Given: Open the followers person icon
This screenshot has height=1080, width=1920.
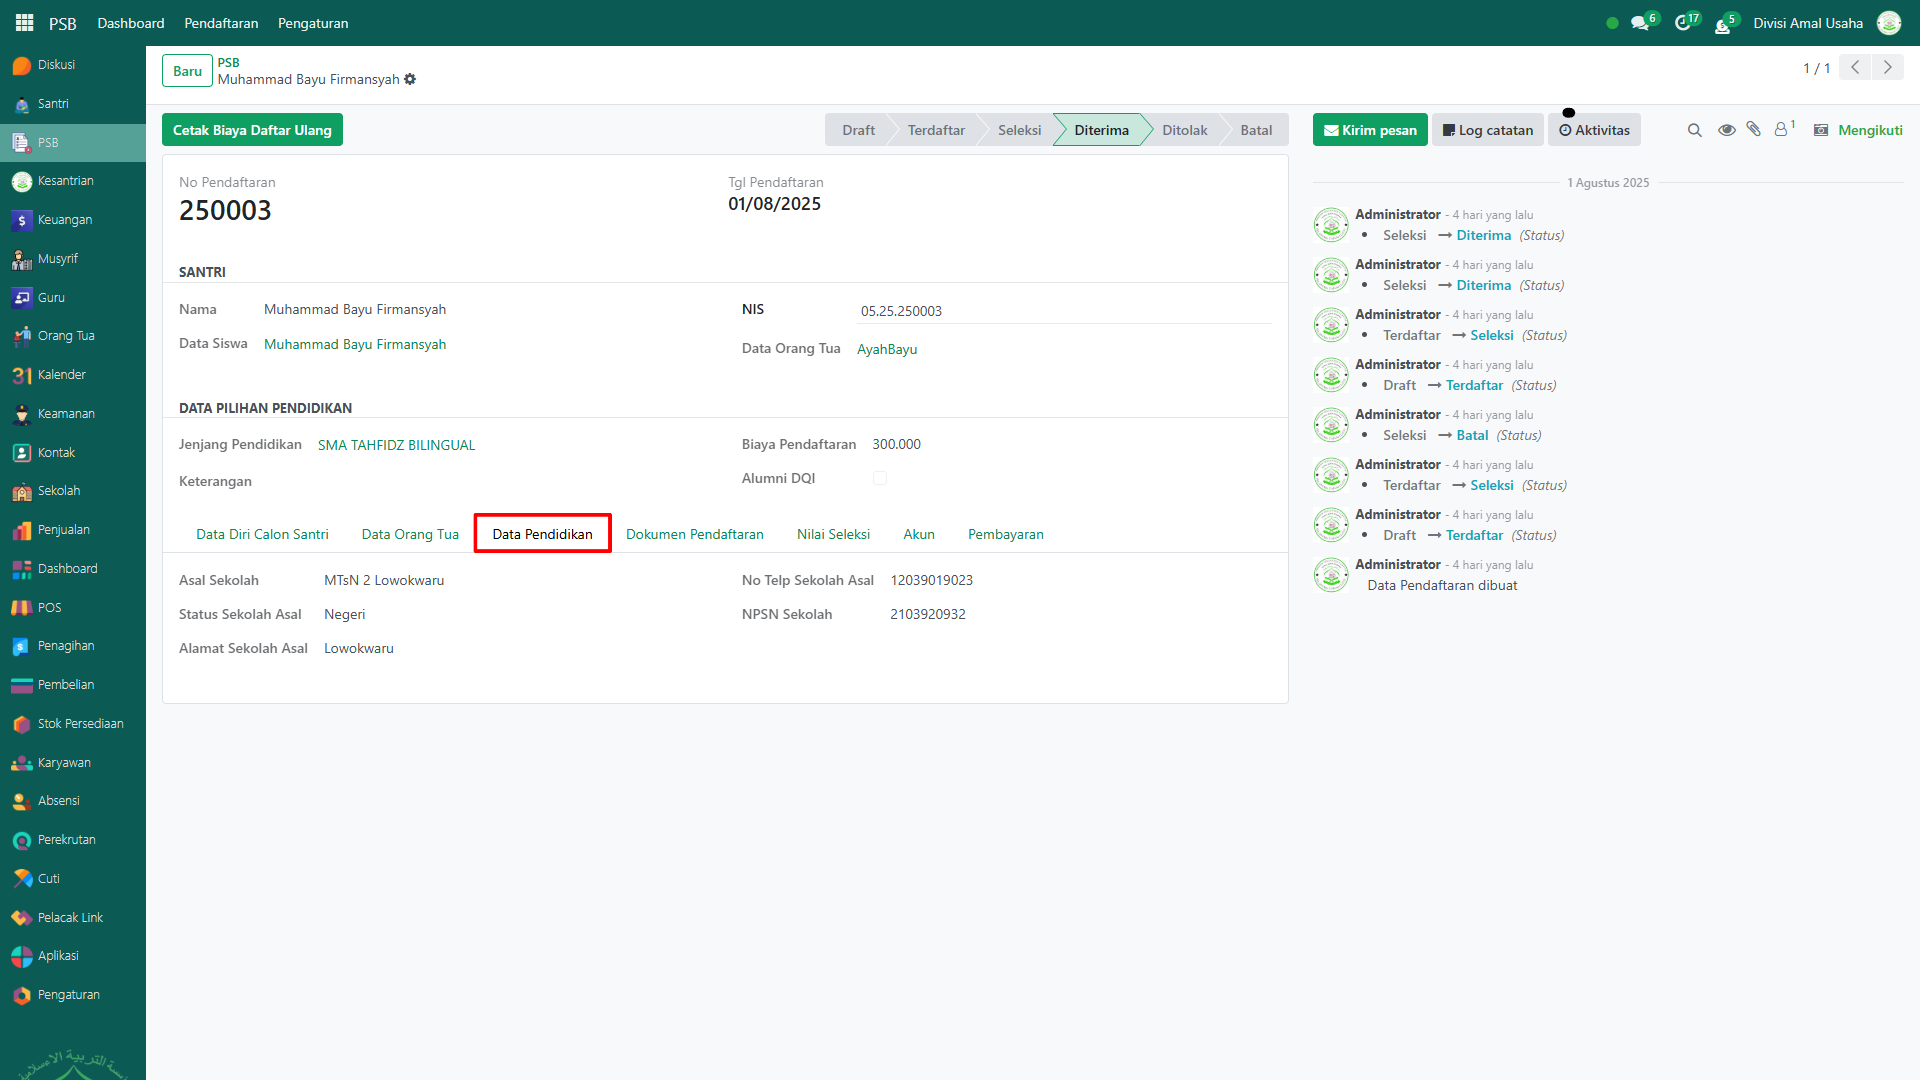Looking at the screenshot, I should click(1781, 130).
